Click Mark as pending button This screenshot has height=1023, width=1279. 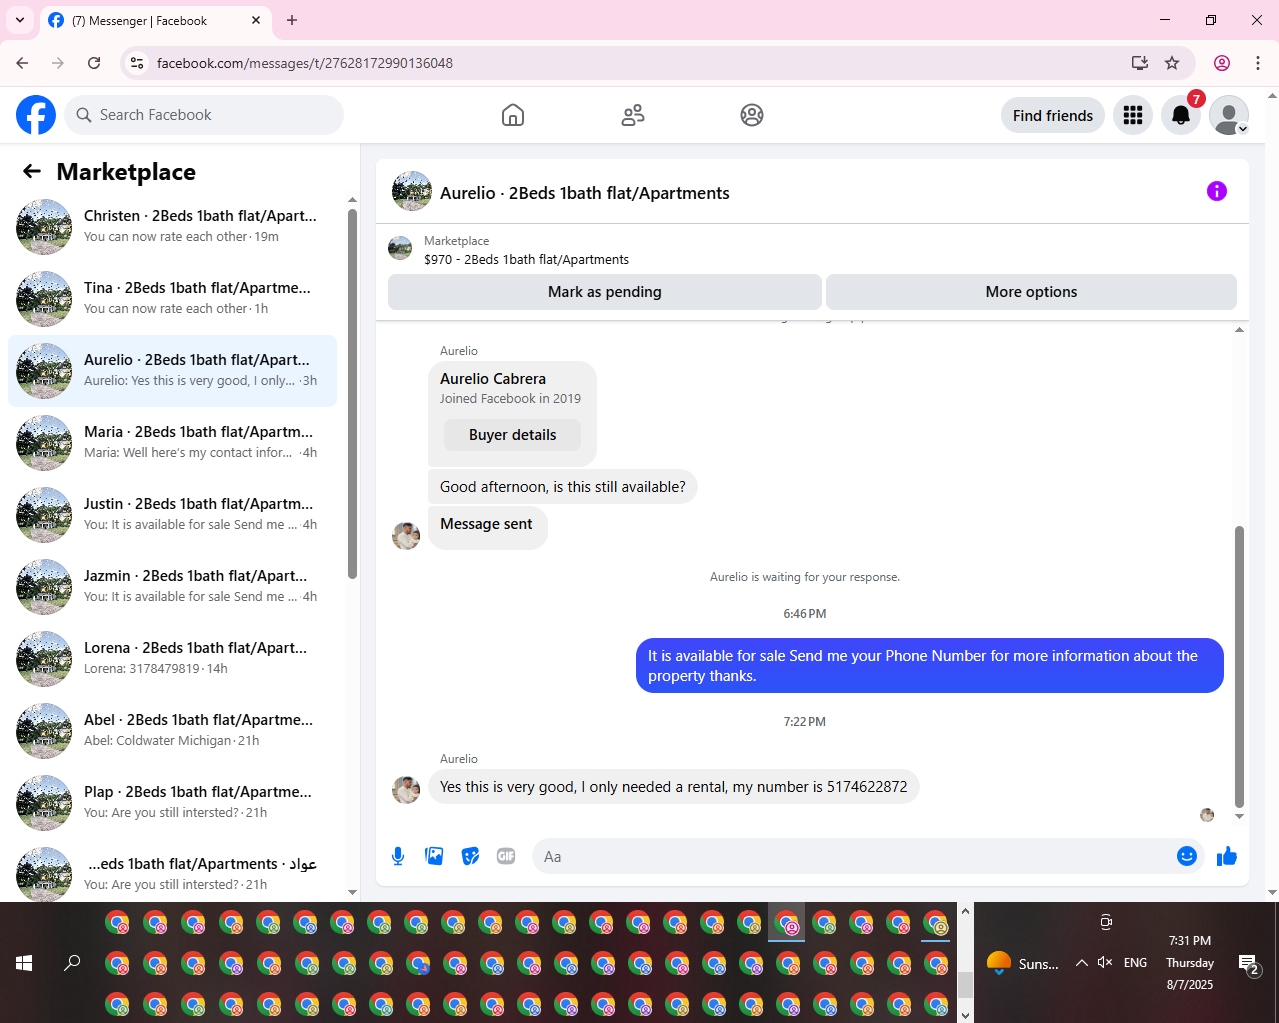coord(604,292)
